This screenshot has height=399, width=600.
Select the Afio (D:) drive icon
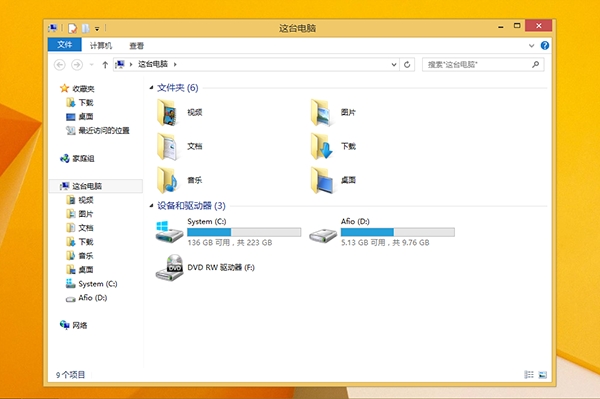[x=323, y=235]
